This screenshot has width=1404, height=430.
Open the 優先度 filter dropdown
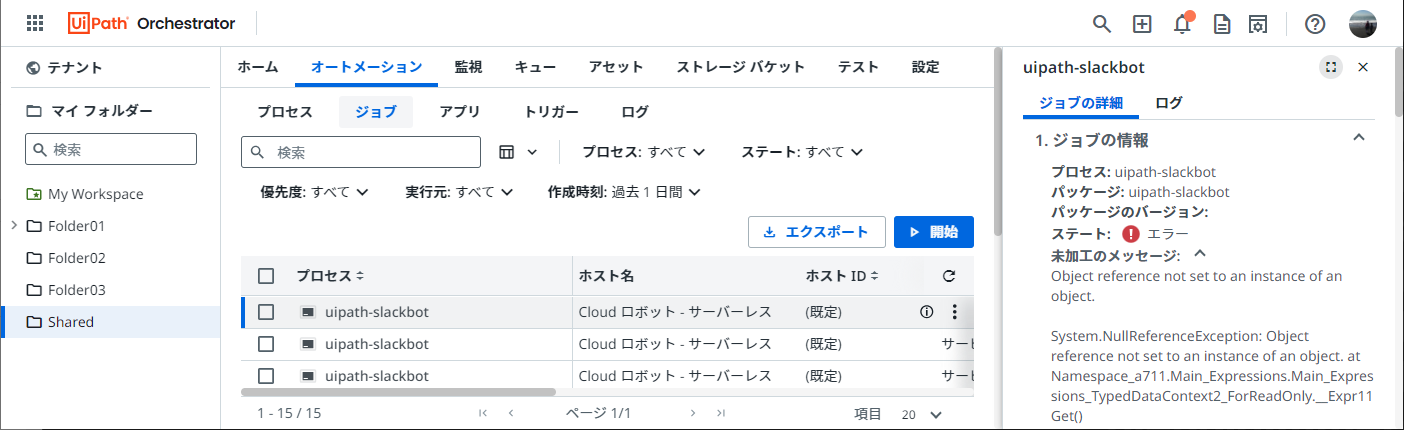click(x=315, y=191)
